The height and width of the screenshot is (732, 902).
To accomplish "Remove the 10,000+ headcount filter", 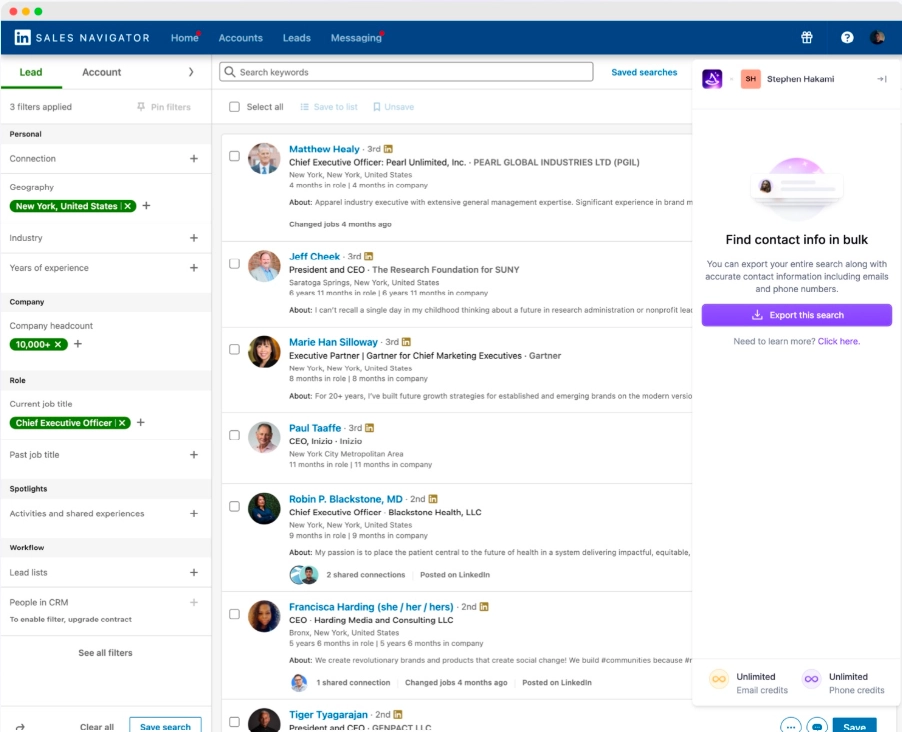I will pyautogui.click(x=58, y=344).
